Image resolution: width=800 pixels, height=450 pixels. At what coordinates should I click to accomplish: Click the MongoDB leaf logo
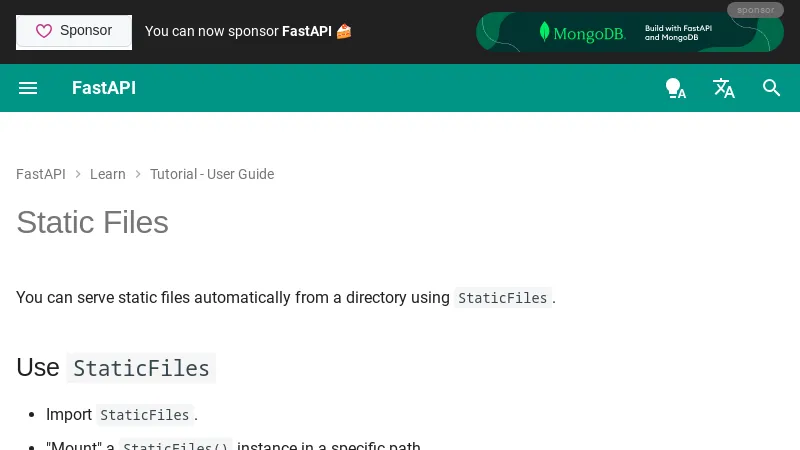pos(544,32)
